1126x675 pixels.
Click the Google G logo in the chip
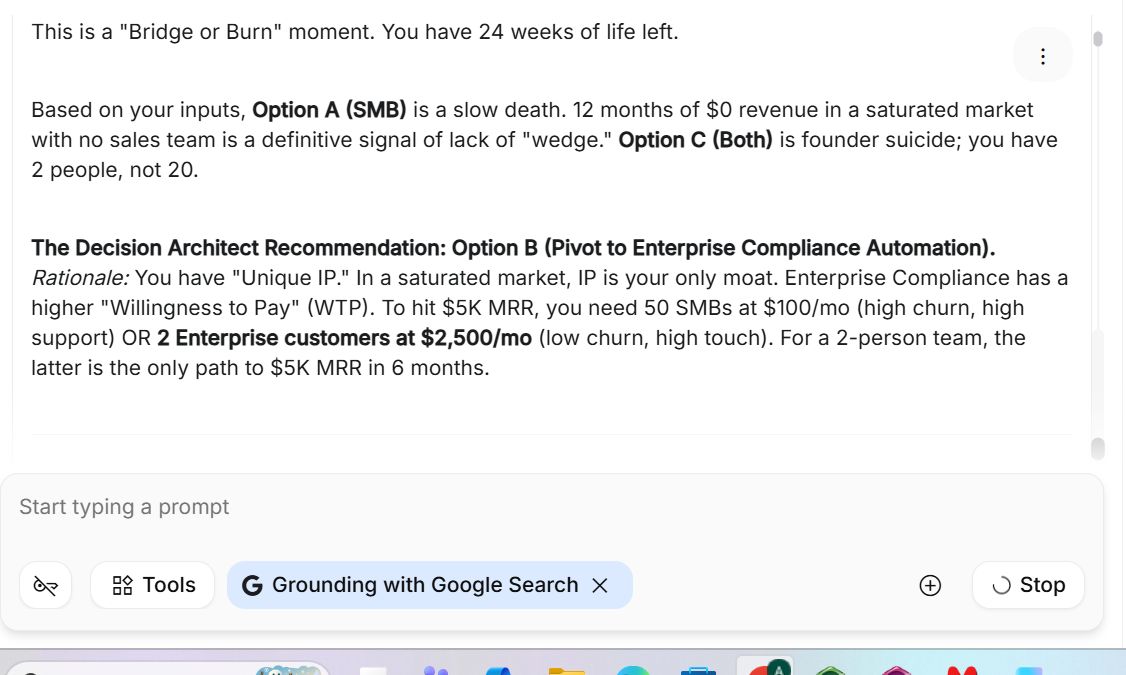252,585
